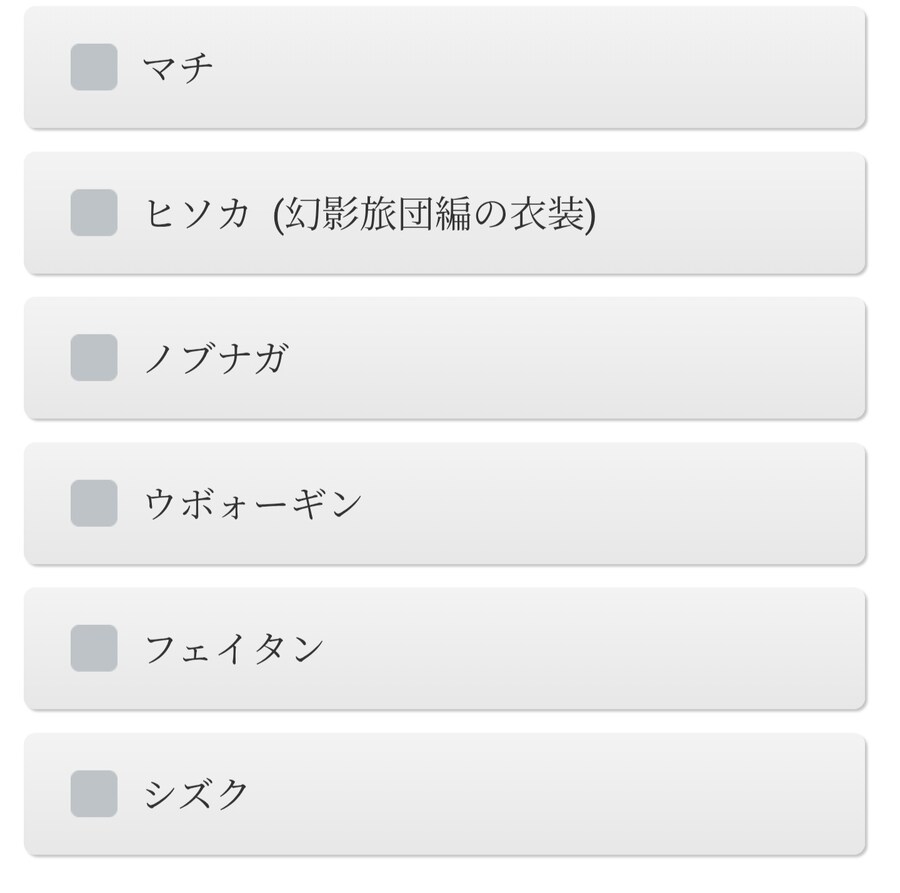Toggle the フェイタン checkbox
Image resolution: width=900 pixels, height=893 pixels.
point(94,648)
